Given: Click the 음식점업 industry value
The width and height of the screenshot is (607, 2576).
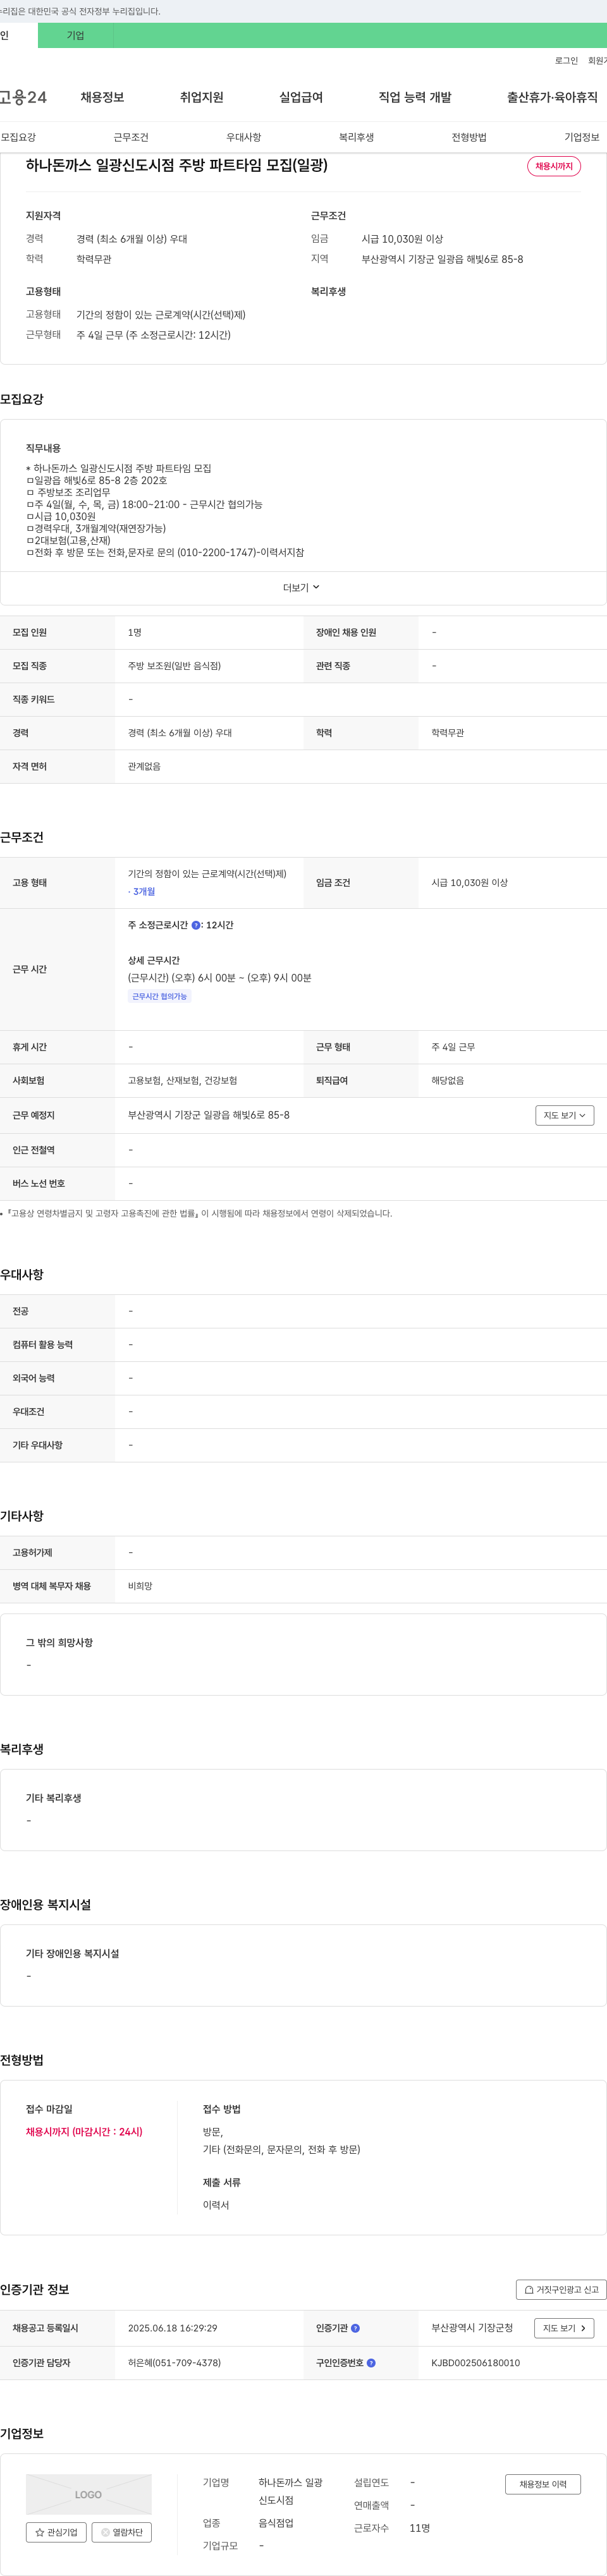Looking at the screenshot, I should point(276,2523).
